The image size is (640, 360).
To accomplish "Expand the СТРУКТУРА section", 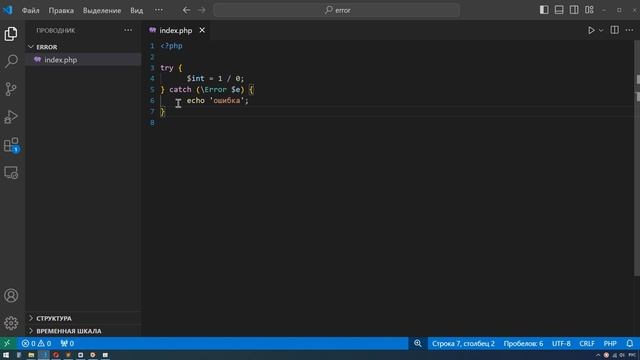I will coord(83,318).
